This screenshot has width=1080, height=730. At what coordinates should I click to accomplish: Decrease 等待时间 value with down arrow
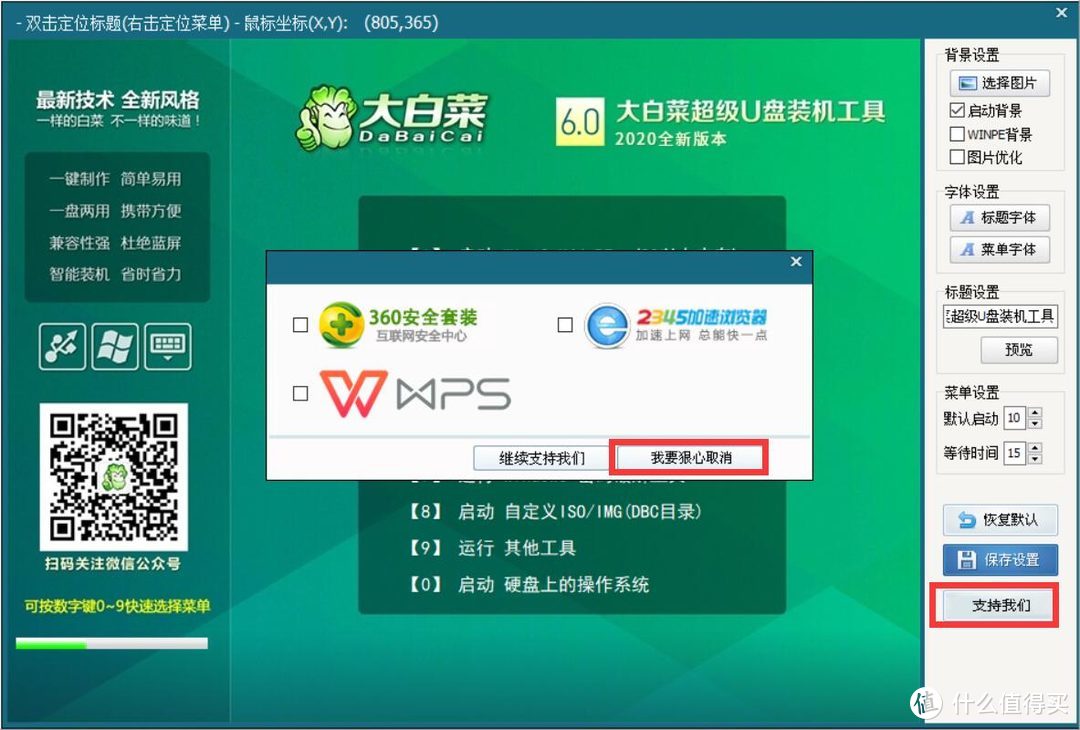(x=1035, y=459)
